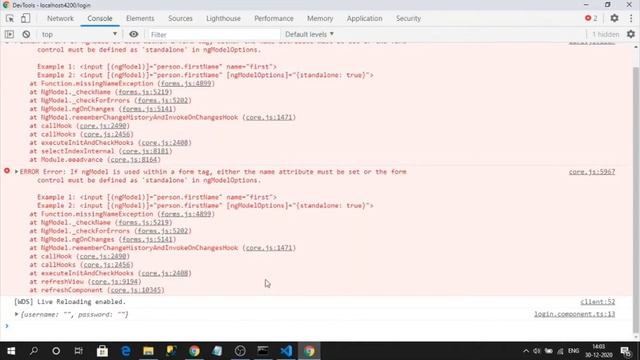Screen dimensions: 640x360
Task: Open the battery status tray icon
Action: [549, 351]
